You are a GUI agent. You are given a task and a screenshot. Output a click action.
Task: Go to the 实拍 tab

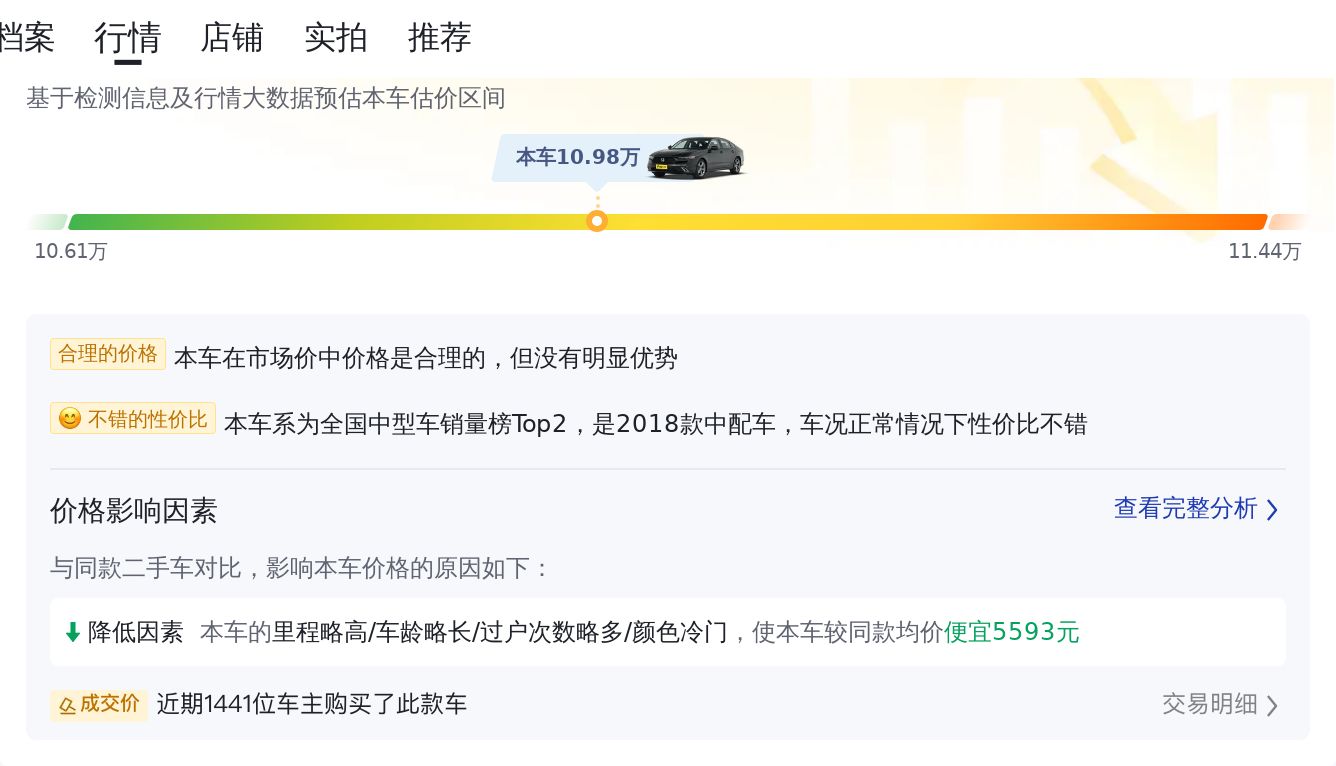[x=335, y=38]
